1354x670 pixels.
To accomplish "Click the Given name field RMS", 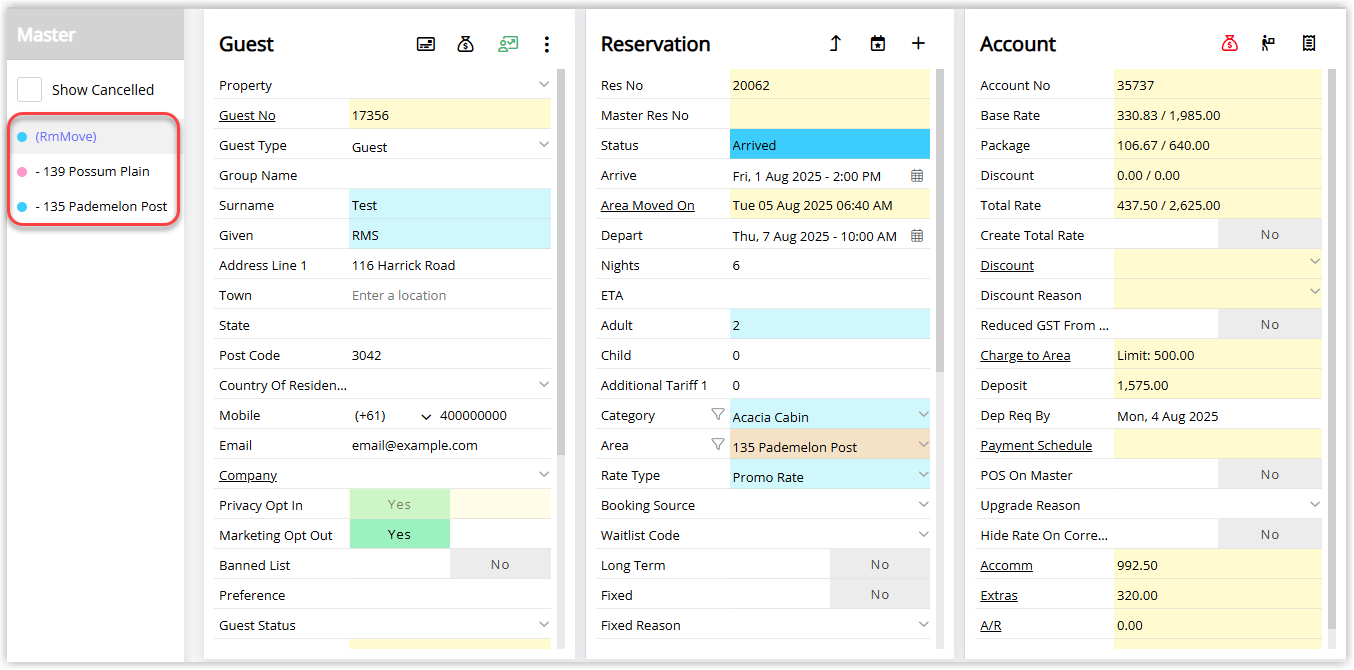I will pyautogui.click(x=450, y=235).
